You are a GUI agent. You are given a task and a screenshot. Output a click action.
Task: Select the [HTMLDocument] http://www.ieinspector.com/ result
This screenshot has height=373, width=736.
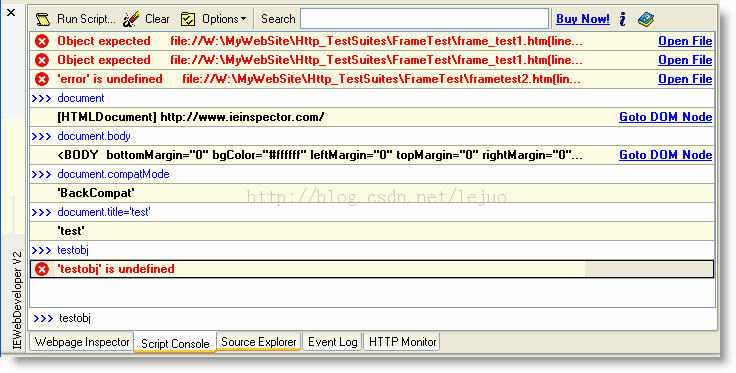191,117
